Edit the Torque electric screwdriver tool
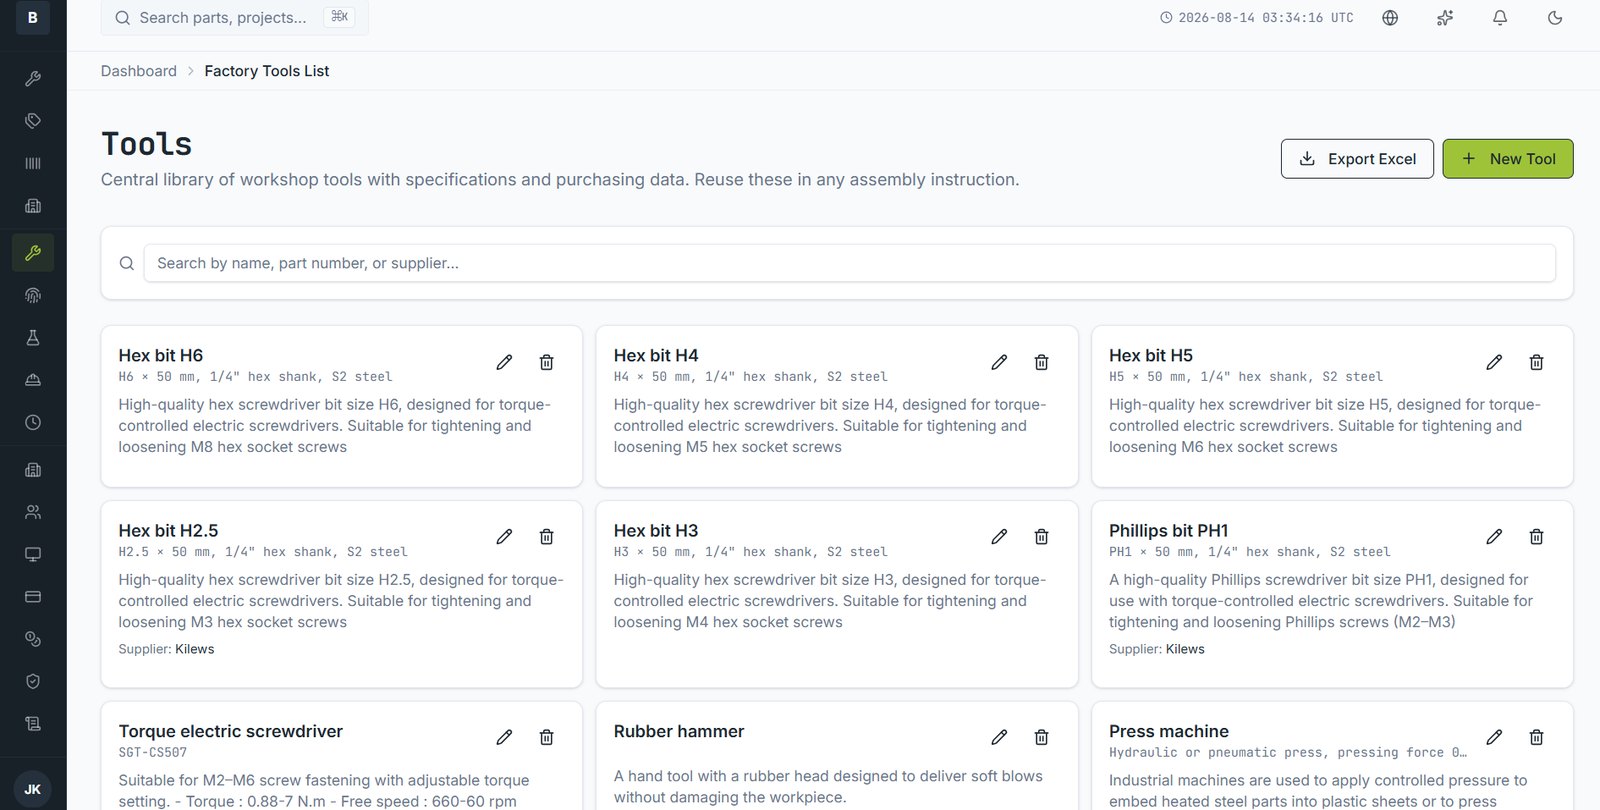Image resolution: width=1600 pixels, height=810 pixels. tap(504, 737)
